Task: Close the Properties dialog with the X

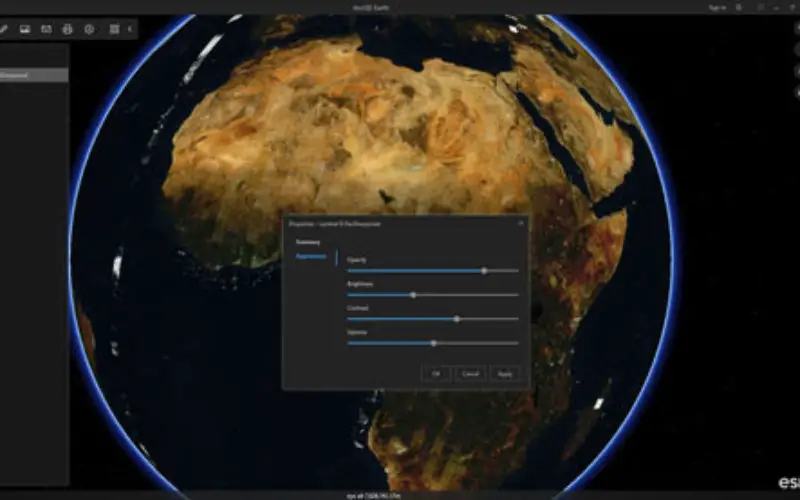Action: tap(520, 223)
